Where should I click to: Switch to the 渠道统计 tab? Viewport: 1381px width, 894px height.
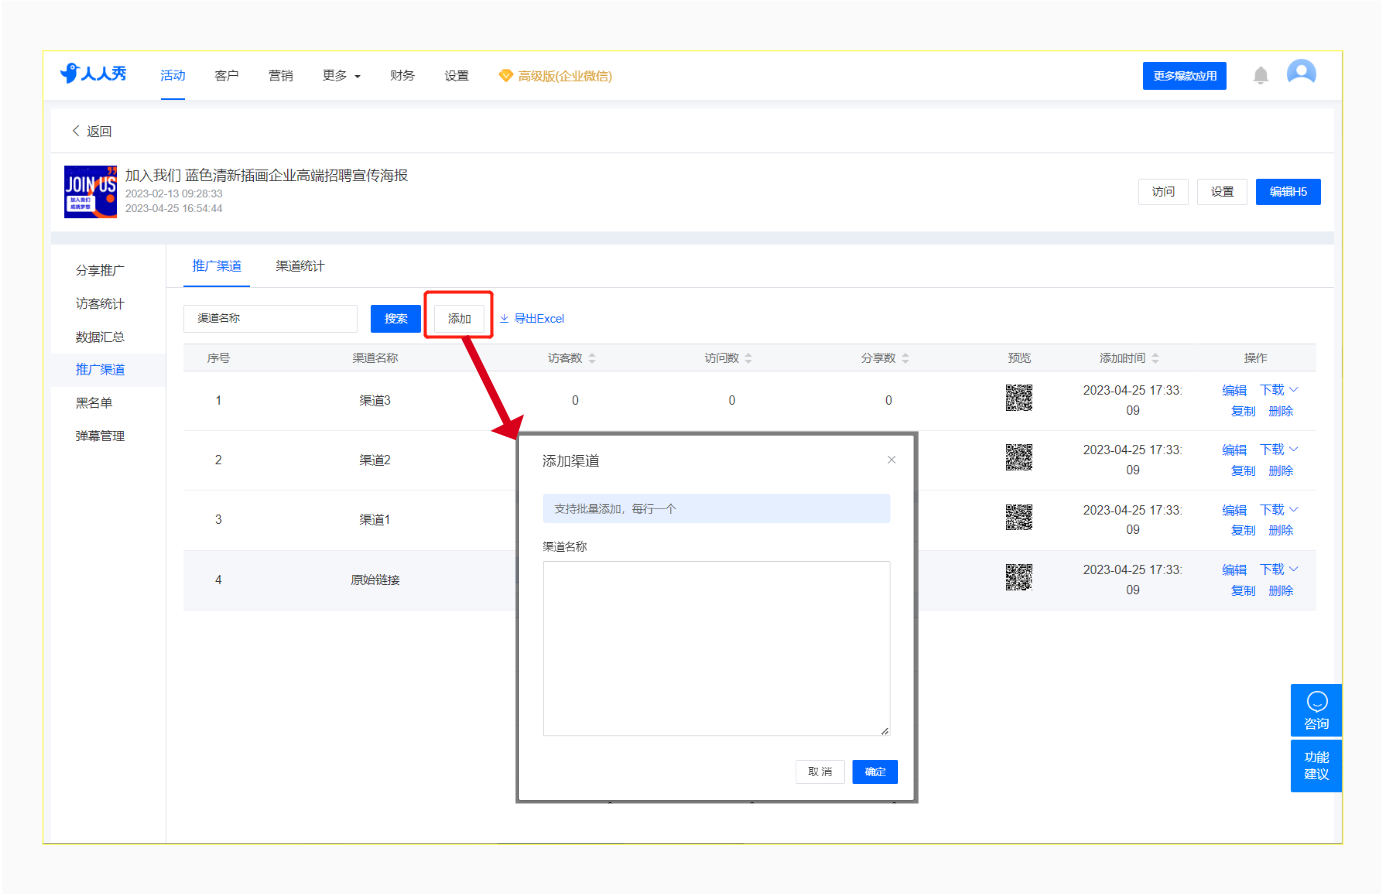[300, 266]
